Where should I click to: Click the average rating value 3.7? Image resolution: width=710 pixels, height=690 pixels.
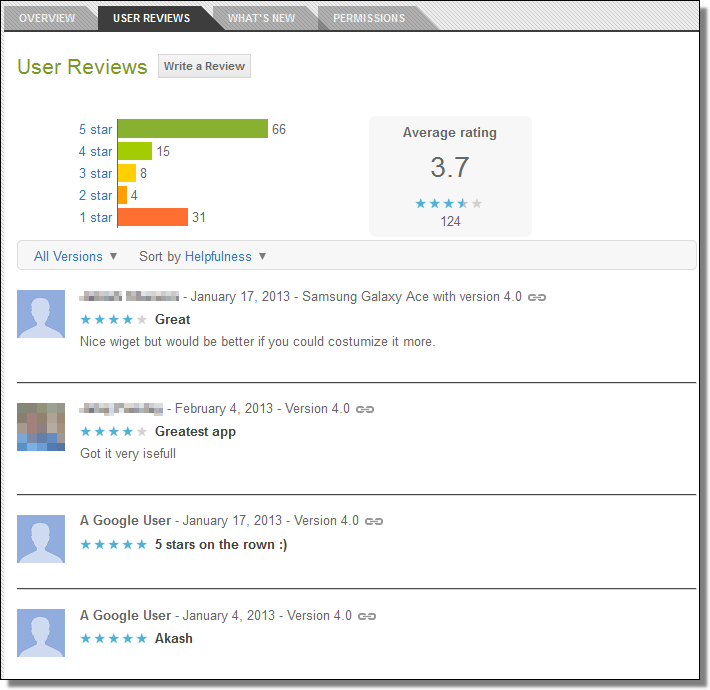click(x=450, y=167)
